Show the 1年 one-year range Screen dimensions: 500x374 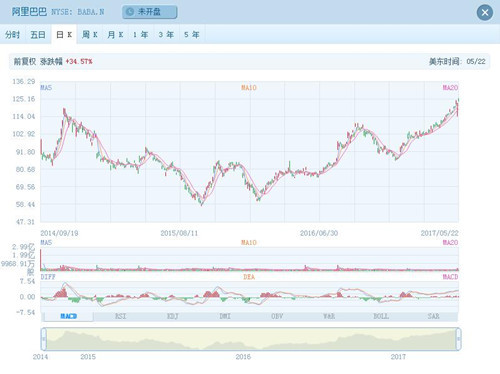pos(141,34)
